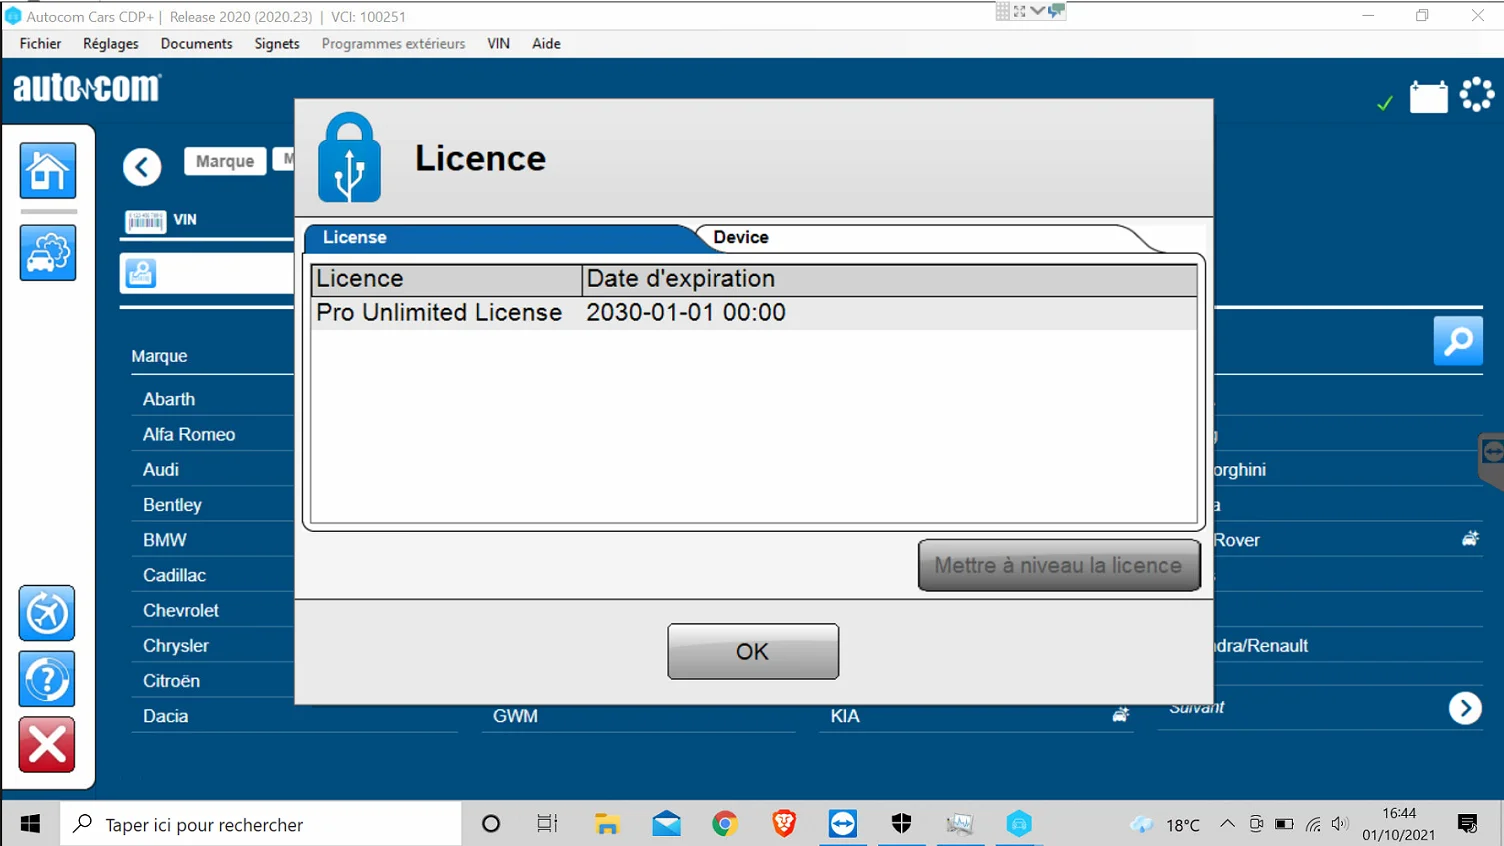This screenshot has height=846, width=1504.
Task: Select Dacia from the brand list
Action: pyautogui.click(x=165, y=716)
